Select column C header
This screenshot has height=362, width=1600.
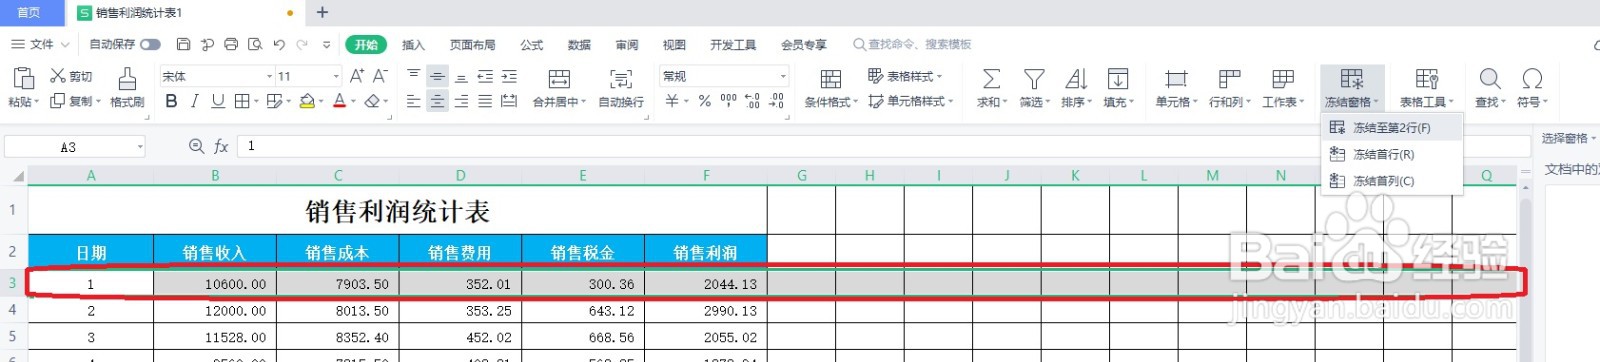(338, 176)
